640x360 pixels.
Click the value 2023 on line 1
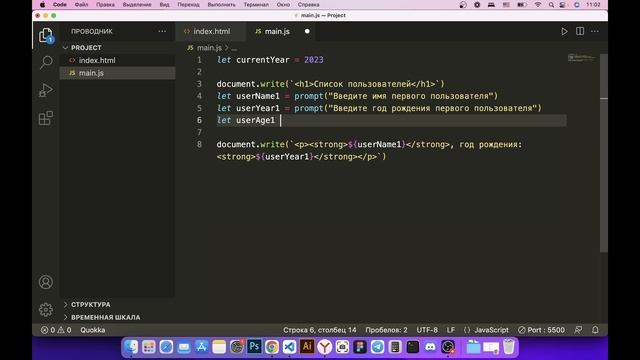point(313,60)
